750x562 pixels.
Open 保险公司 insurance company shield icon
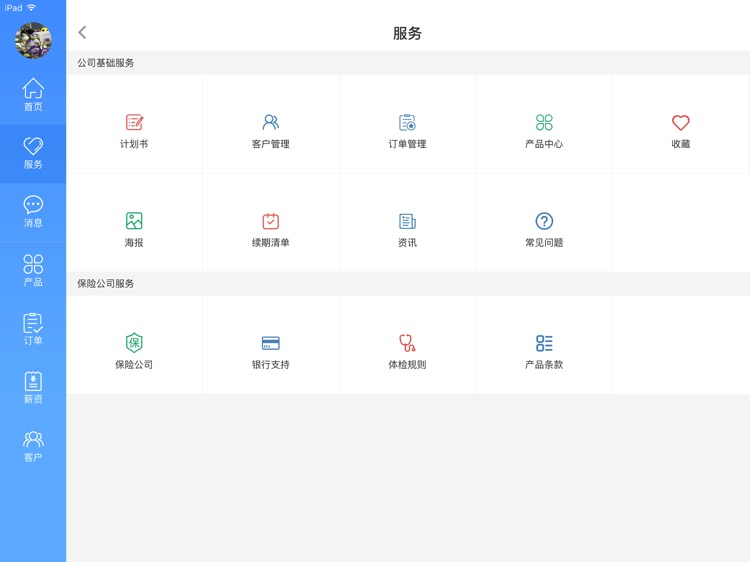point(134,342)
